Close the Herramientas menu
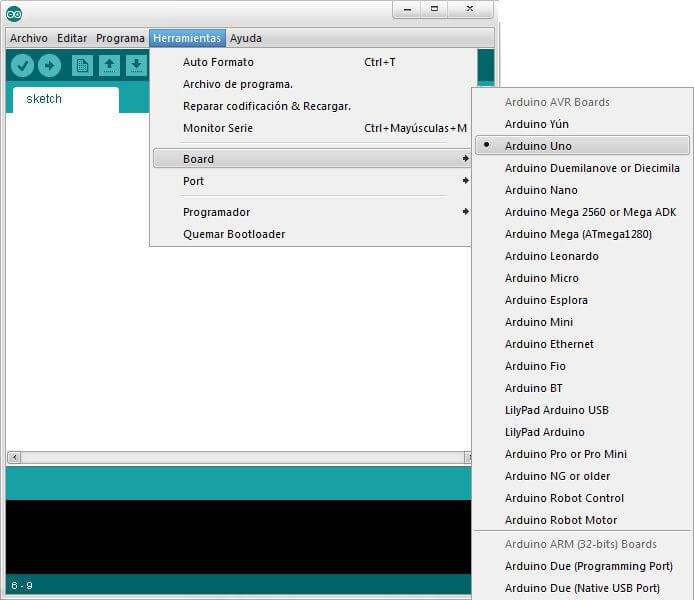694x600 pixels. click(187, 38)
